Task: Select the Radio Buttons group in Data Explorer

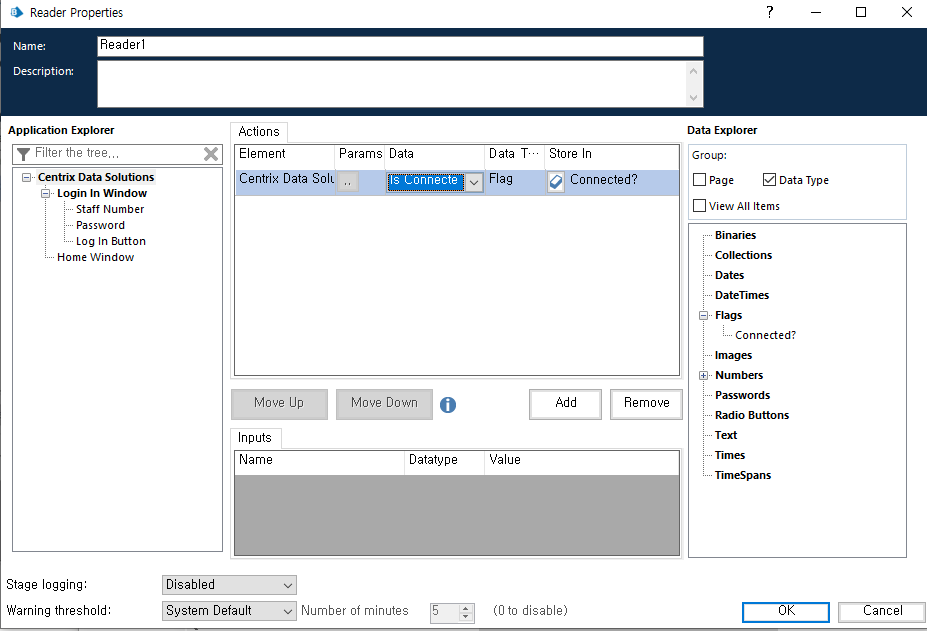Action: 751,415
